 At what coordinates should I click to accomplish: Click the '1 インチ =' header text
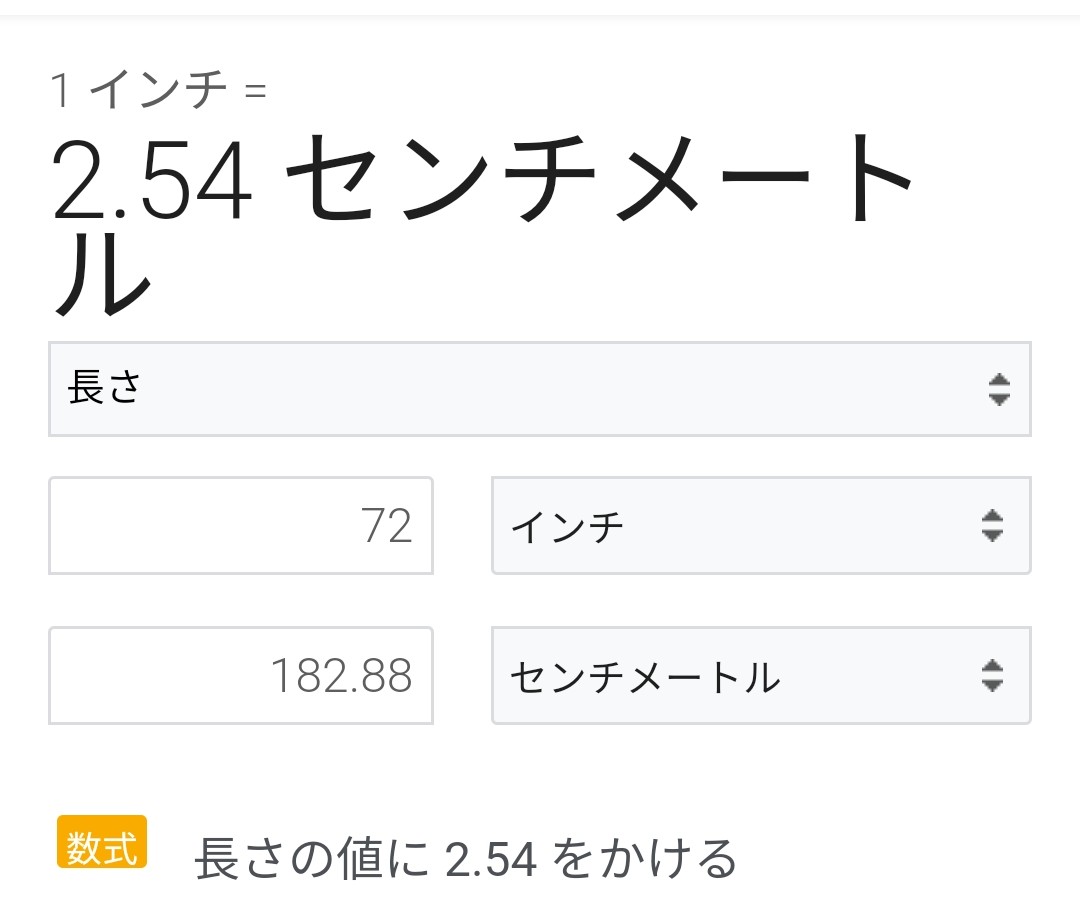click(158, 92)
